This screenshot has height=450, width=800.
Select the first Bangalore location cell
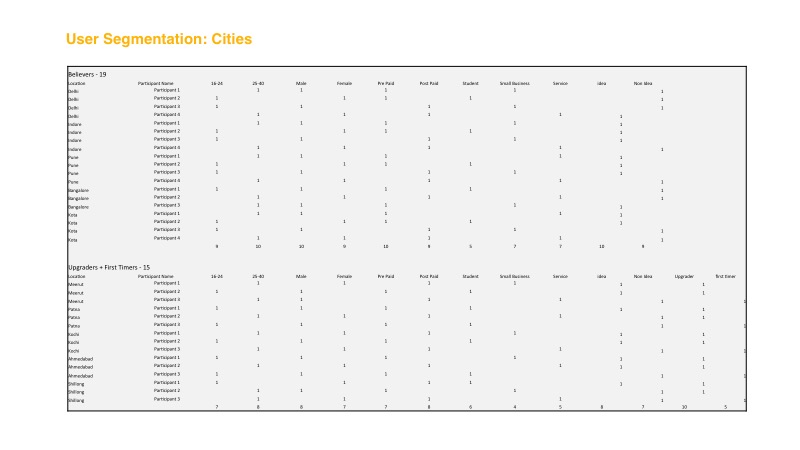[77, 189]
